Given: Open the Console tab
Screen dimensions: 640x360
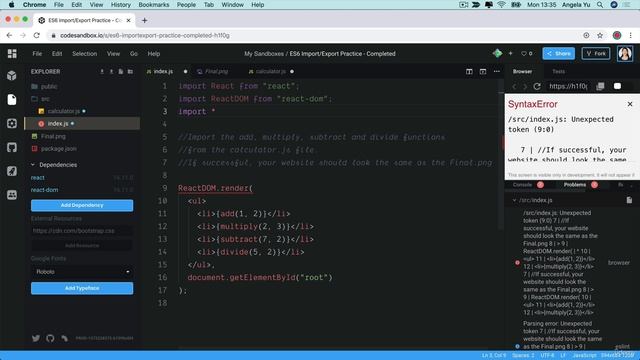Looking at the screenshot, I should tap(522, 185).
